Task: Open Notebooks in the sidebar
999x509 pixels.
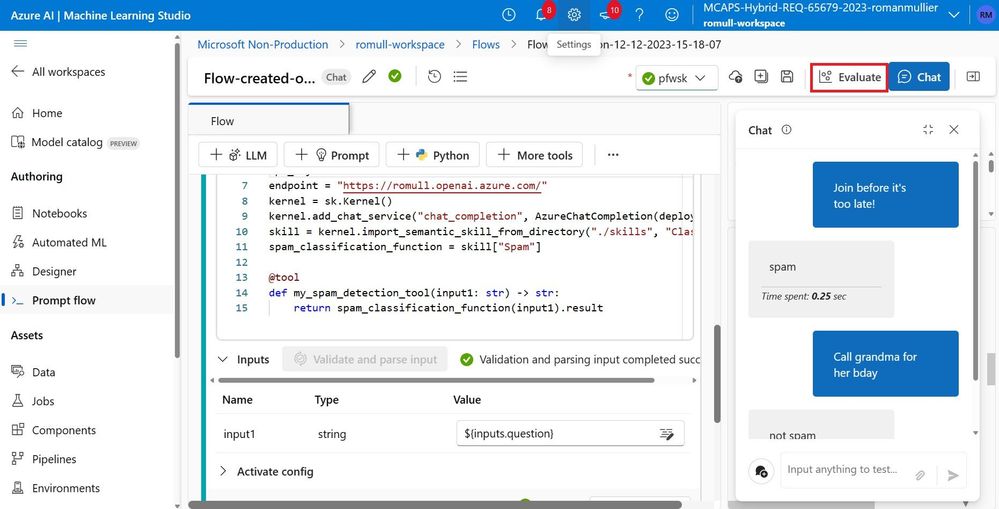Action: pyautogui.click(x=49, y=213)
